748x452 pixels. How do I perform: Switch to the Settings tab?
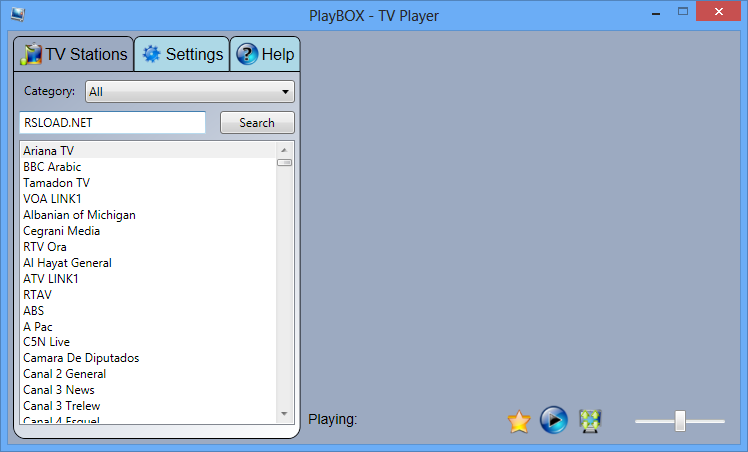click(x=182, y=54)
